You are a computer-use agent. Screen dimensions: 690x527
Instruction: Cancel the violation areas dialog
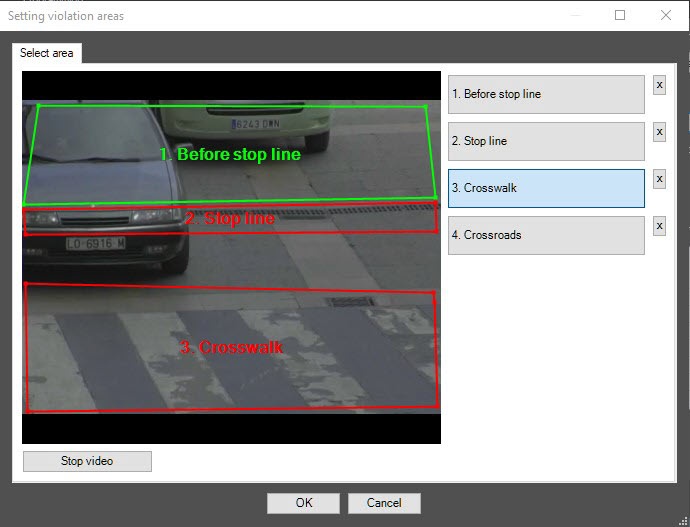click(x=384, y=503)
